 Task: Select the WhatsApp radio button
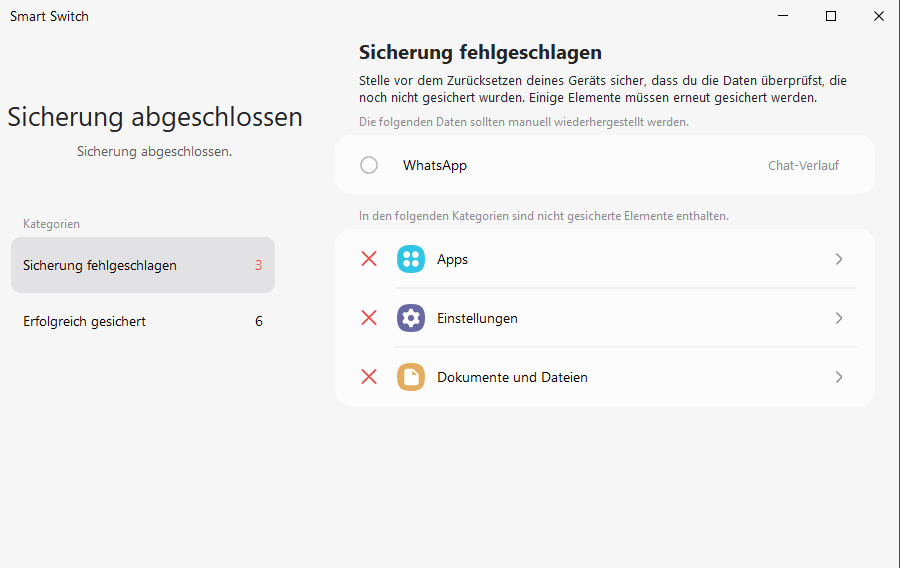coord(369,165)
